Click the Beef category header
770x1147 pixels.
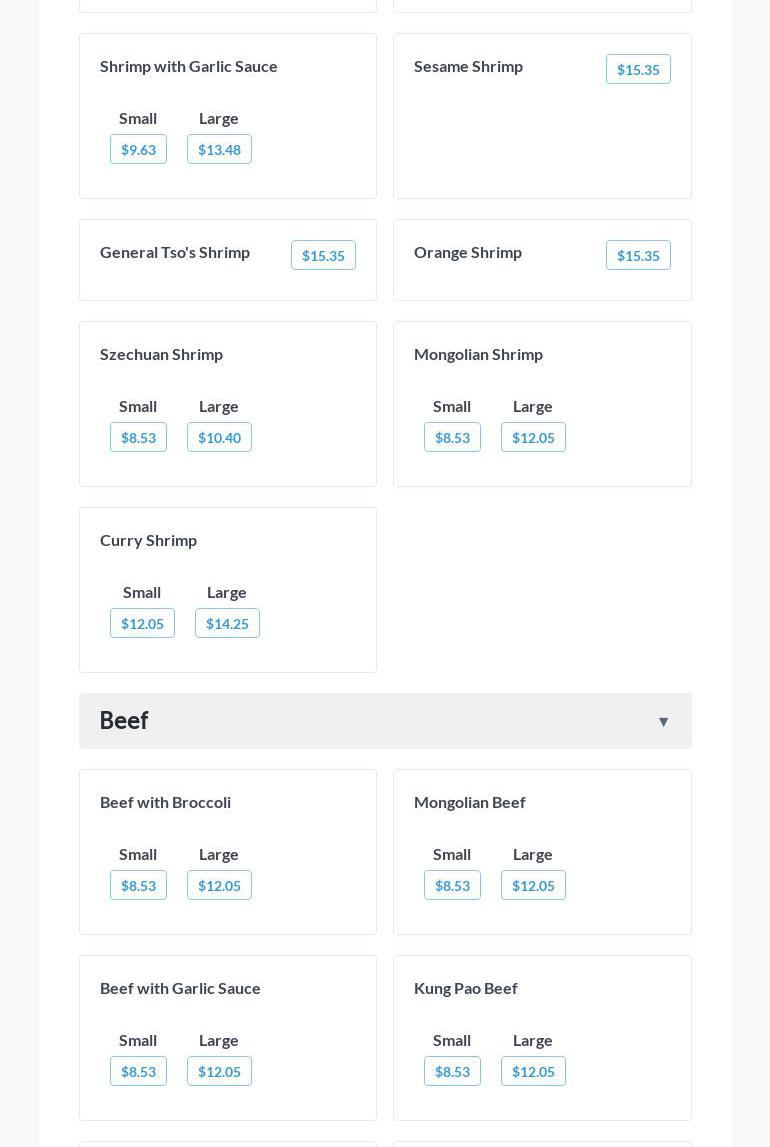click(124, 721)
